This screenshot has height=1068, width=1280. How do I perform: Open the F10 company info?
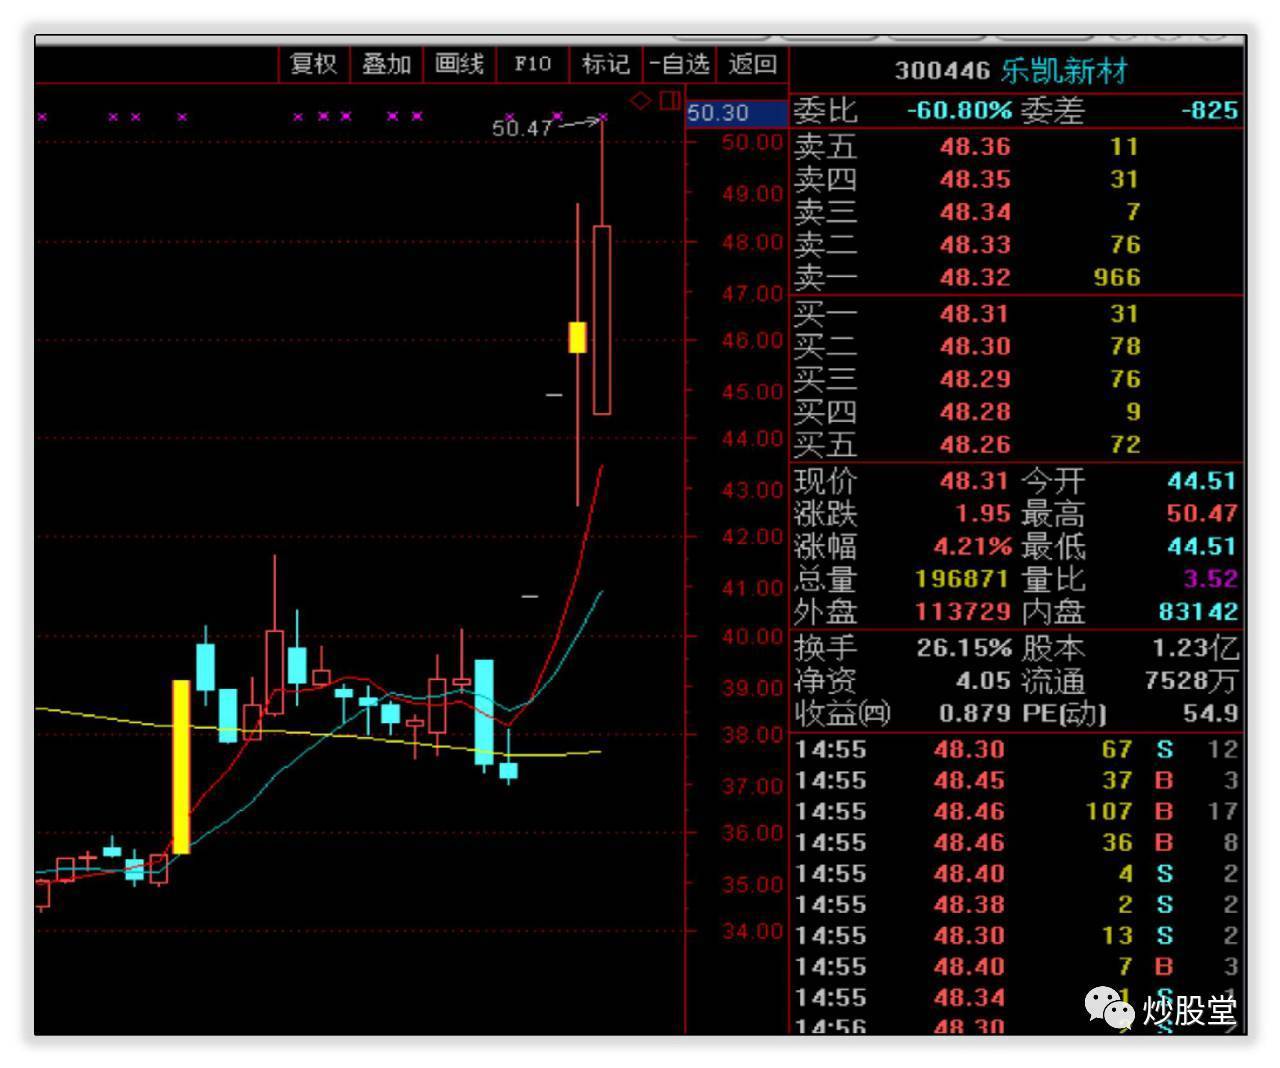[532, 64]
